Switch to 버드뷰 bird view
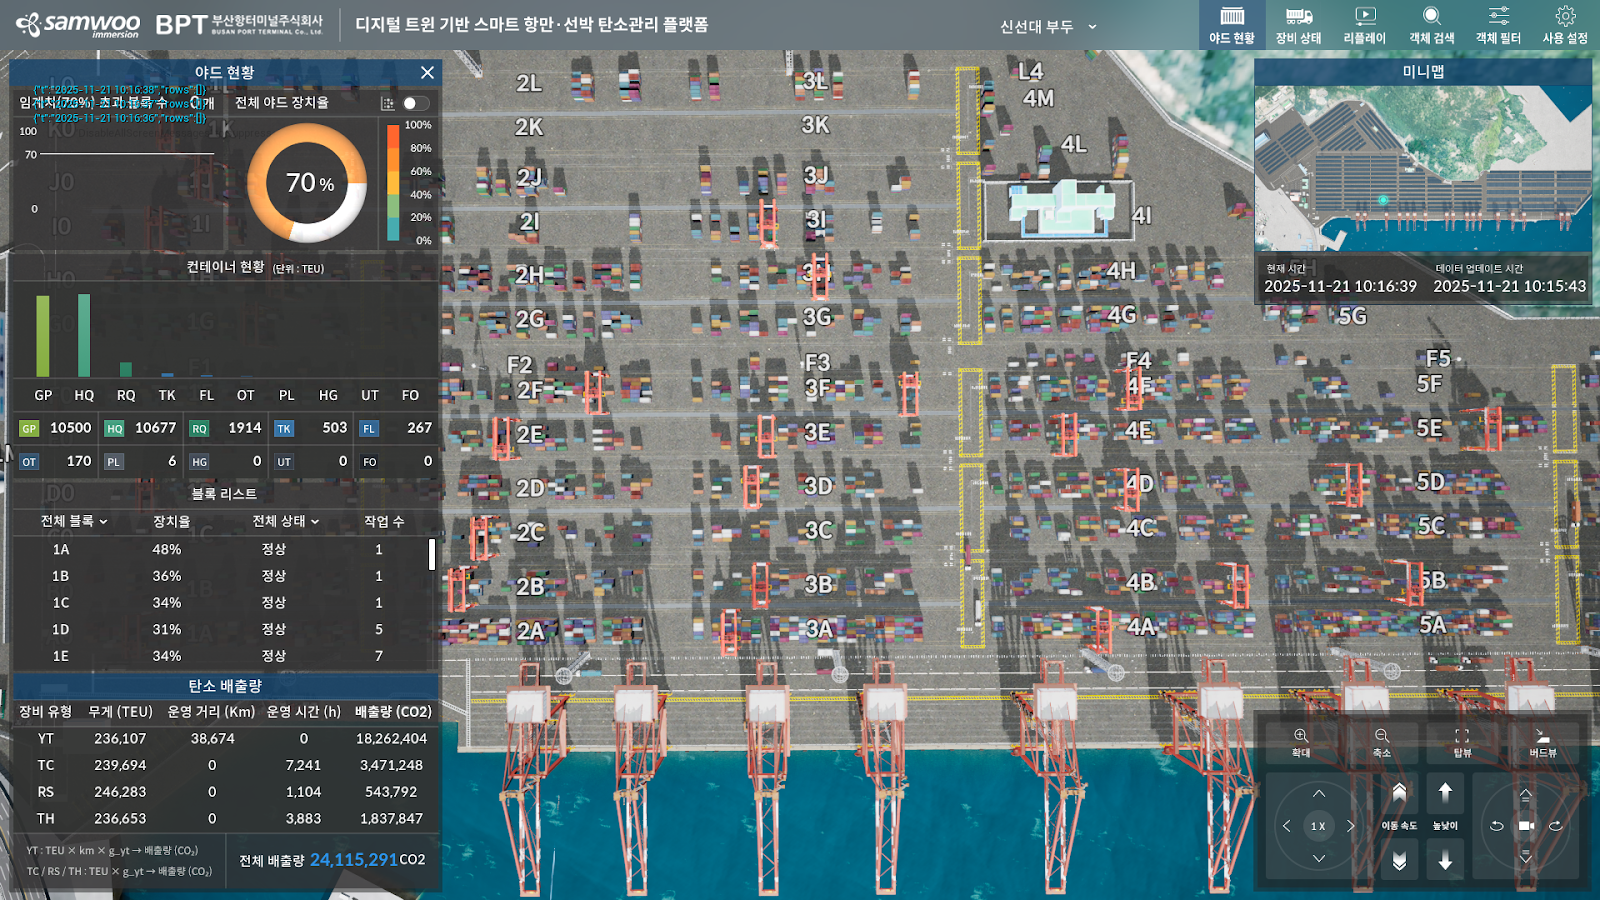 (1543, 742)
